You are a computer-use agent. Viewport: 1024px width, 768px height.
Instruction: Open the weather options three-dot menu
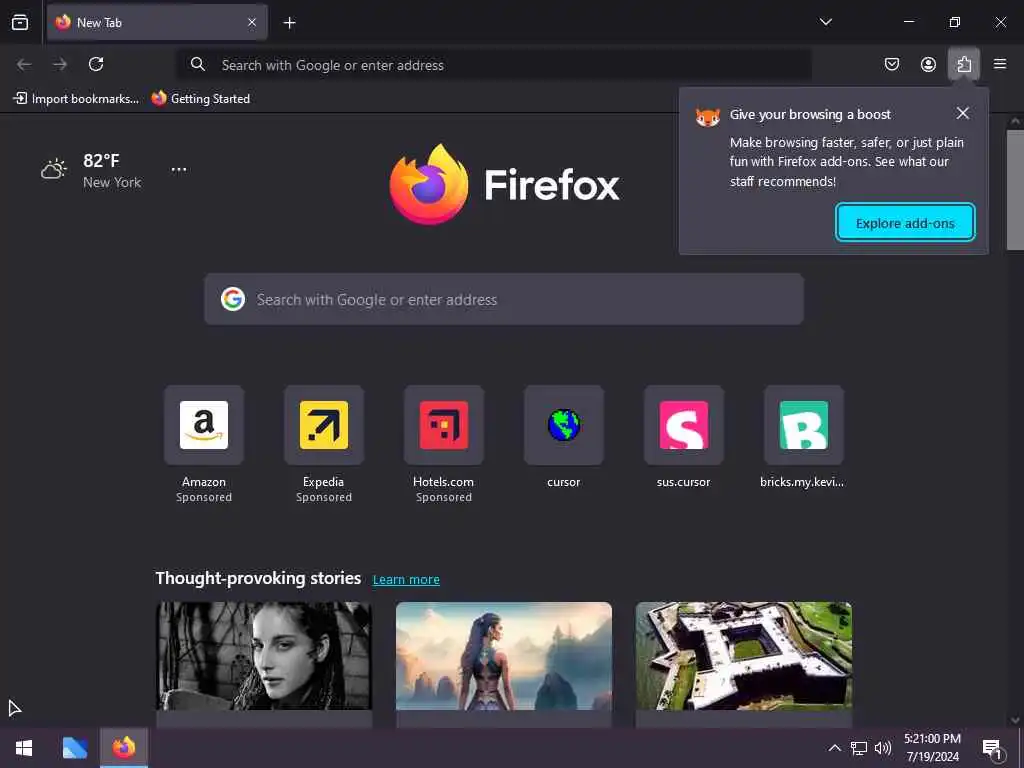pyautogui.click(x=179, y=169)
